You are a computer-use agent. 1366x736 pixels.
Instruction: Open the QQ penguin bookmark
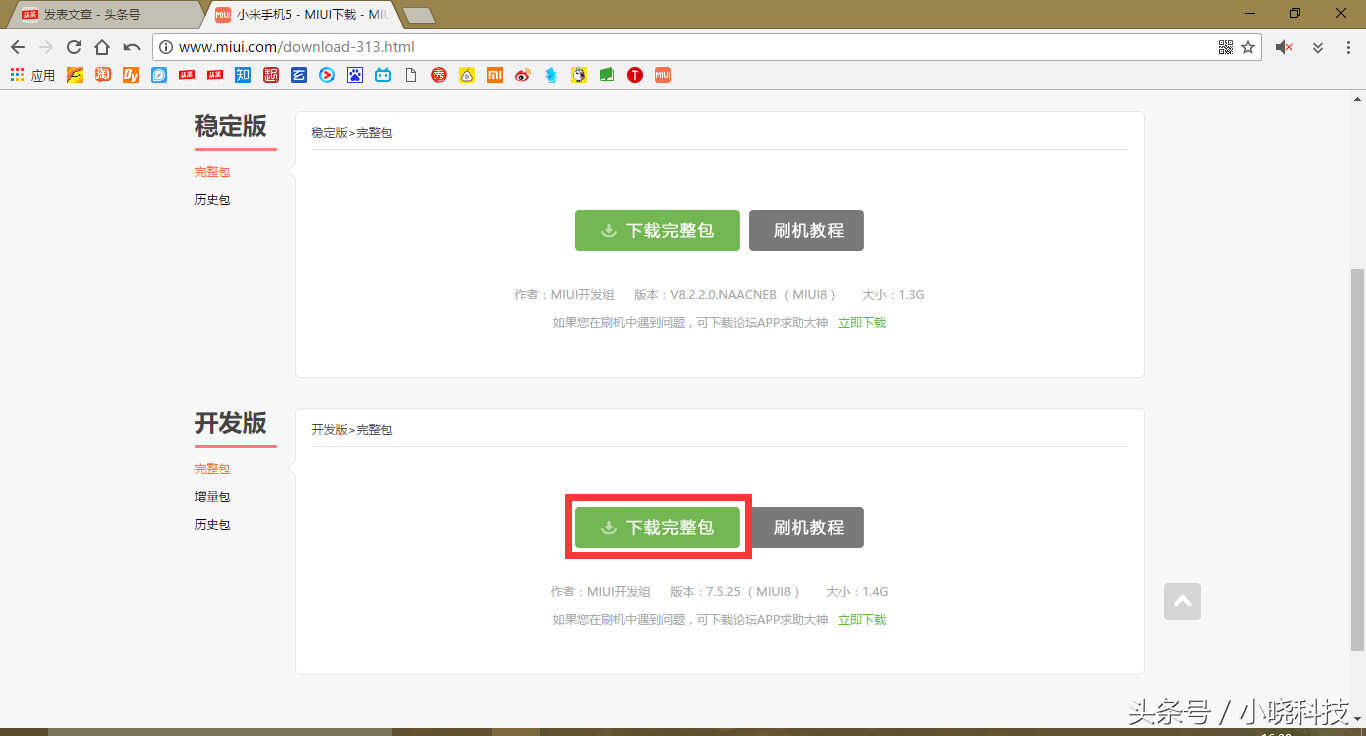[x=579, y=75]
